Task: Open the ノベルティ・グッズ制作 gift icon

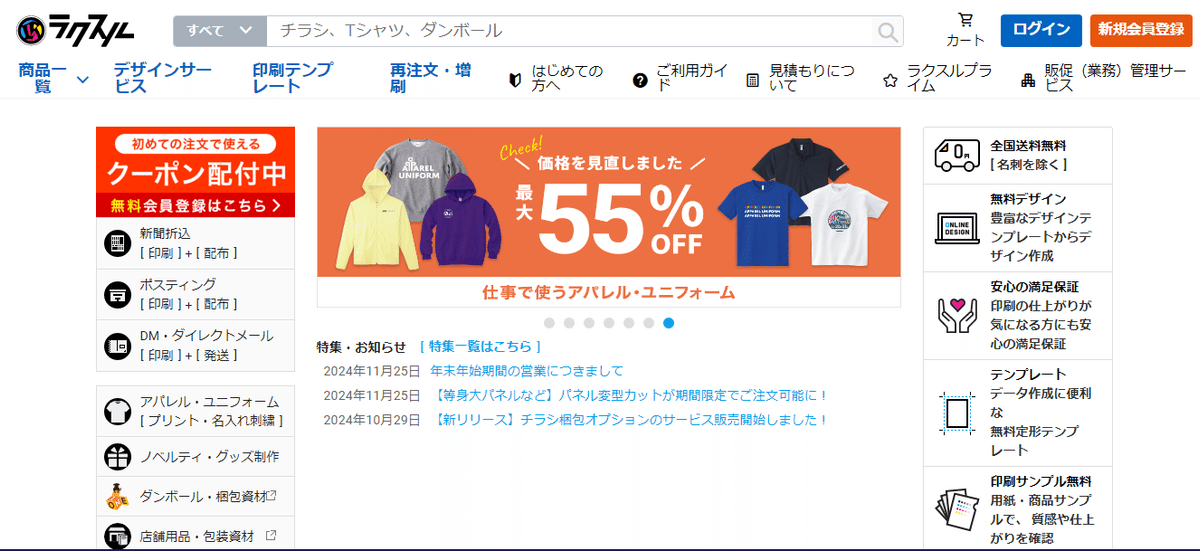Action: click(x=118, y=457)
